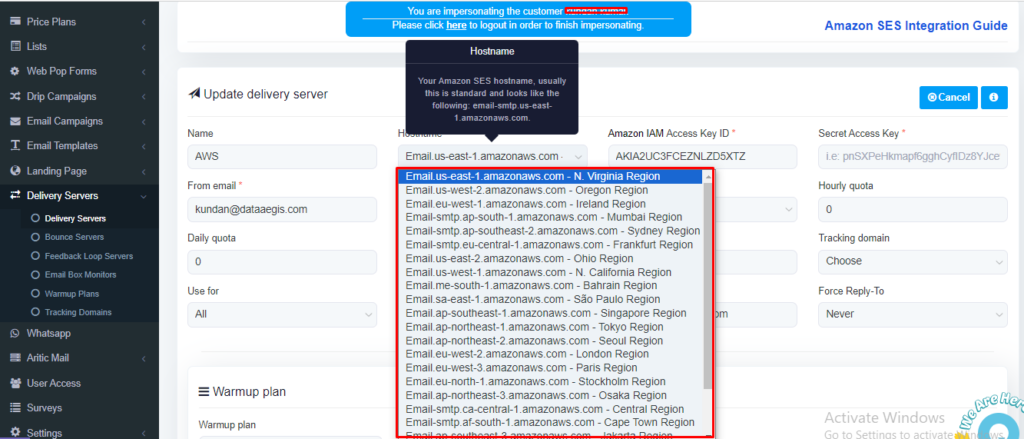Click the Price Plans card icon
Screen dimensions: 1024x439
tap(15, 22)
